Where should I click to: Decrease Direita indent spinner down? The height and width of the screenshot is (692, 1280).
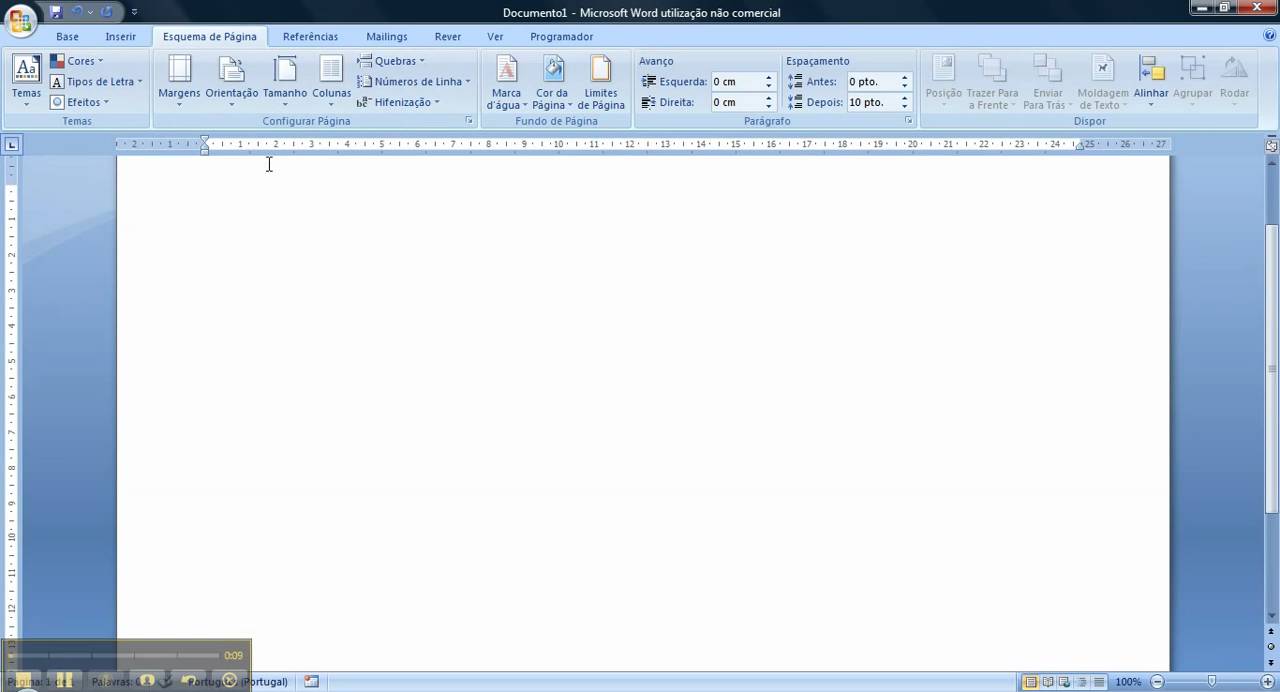point(768,106)
